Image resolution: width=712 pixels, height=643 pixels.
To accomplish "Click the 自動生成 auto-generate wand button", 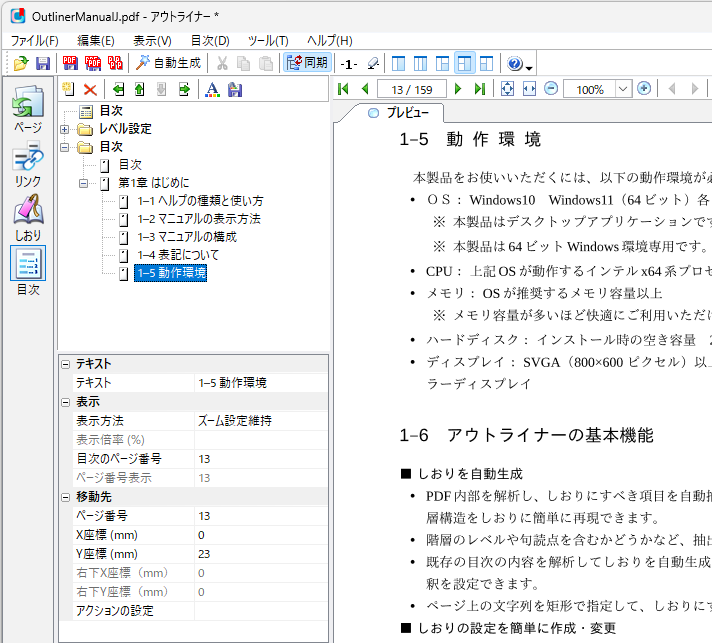I will point(168,63).
